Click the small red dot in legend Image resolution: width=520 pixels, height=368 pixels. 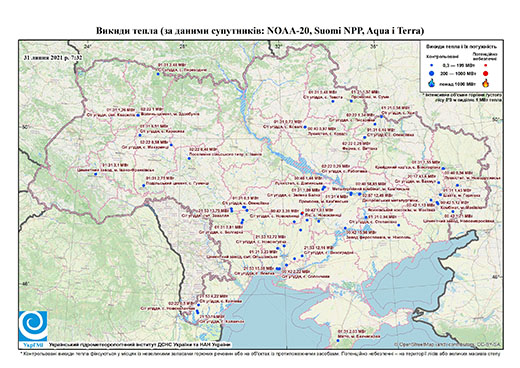click(x=485, y=65)
